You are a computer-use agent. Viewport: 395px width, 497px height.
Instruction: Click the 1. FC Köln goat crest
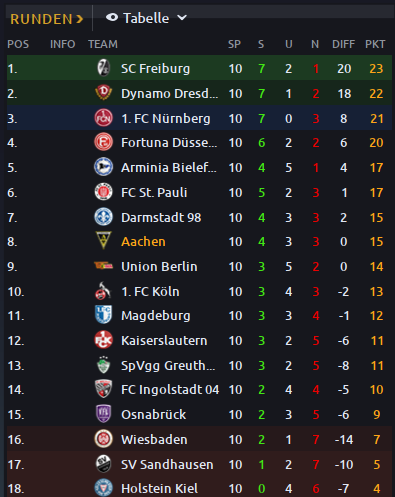pos(103,291)
